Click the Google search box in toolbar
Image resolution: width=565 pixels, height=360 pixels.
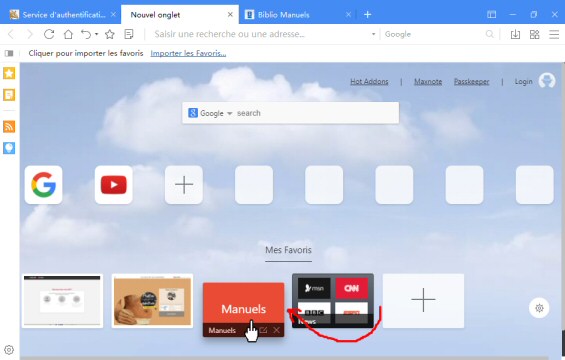(434, 34)
